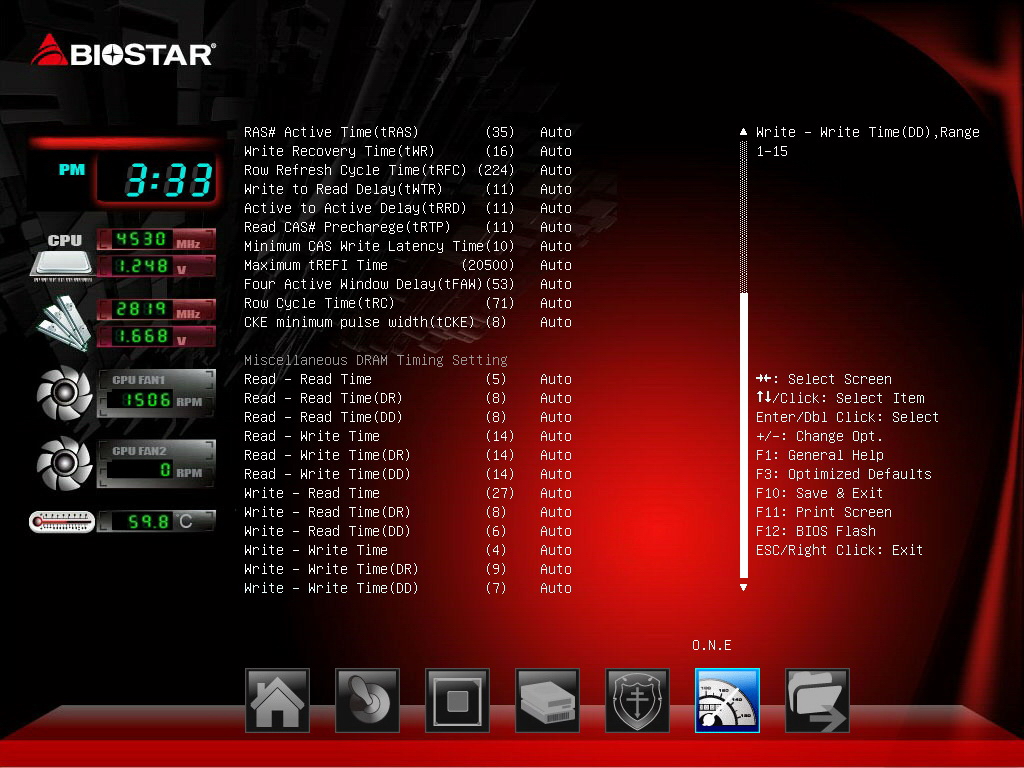
Task: Click the Write - Read Time Auto value
Action: (556, 493)
